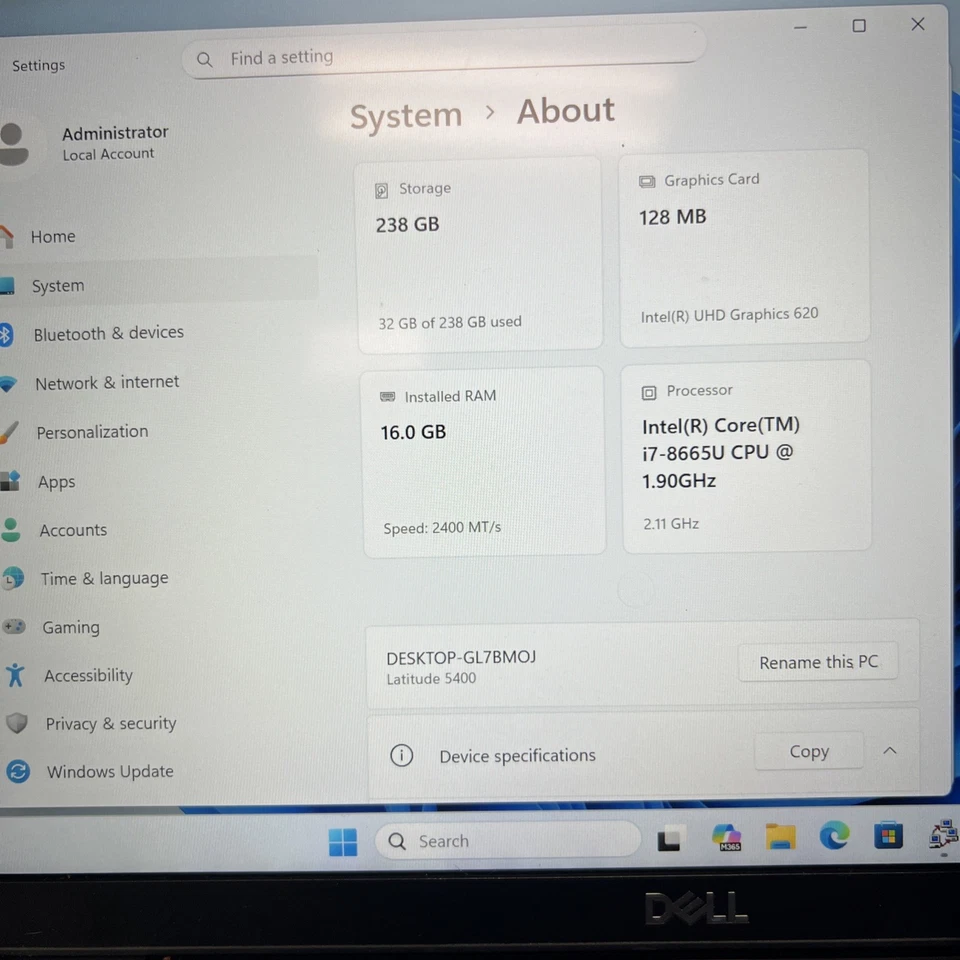Image resolution: width=960 pixels, height=960 pixels.
Task: Click Rename this PC
Action: (x=818, y=662)
